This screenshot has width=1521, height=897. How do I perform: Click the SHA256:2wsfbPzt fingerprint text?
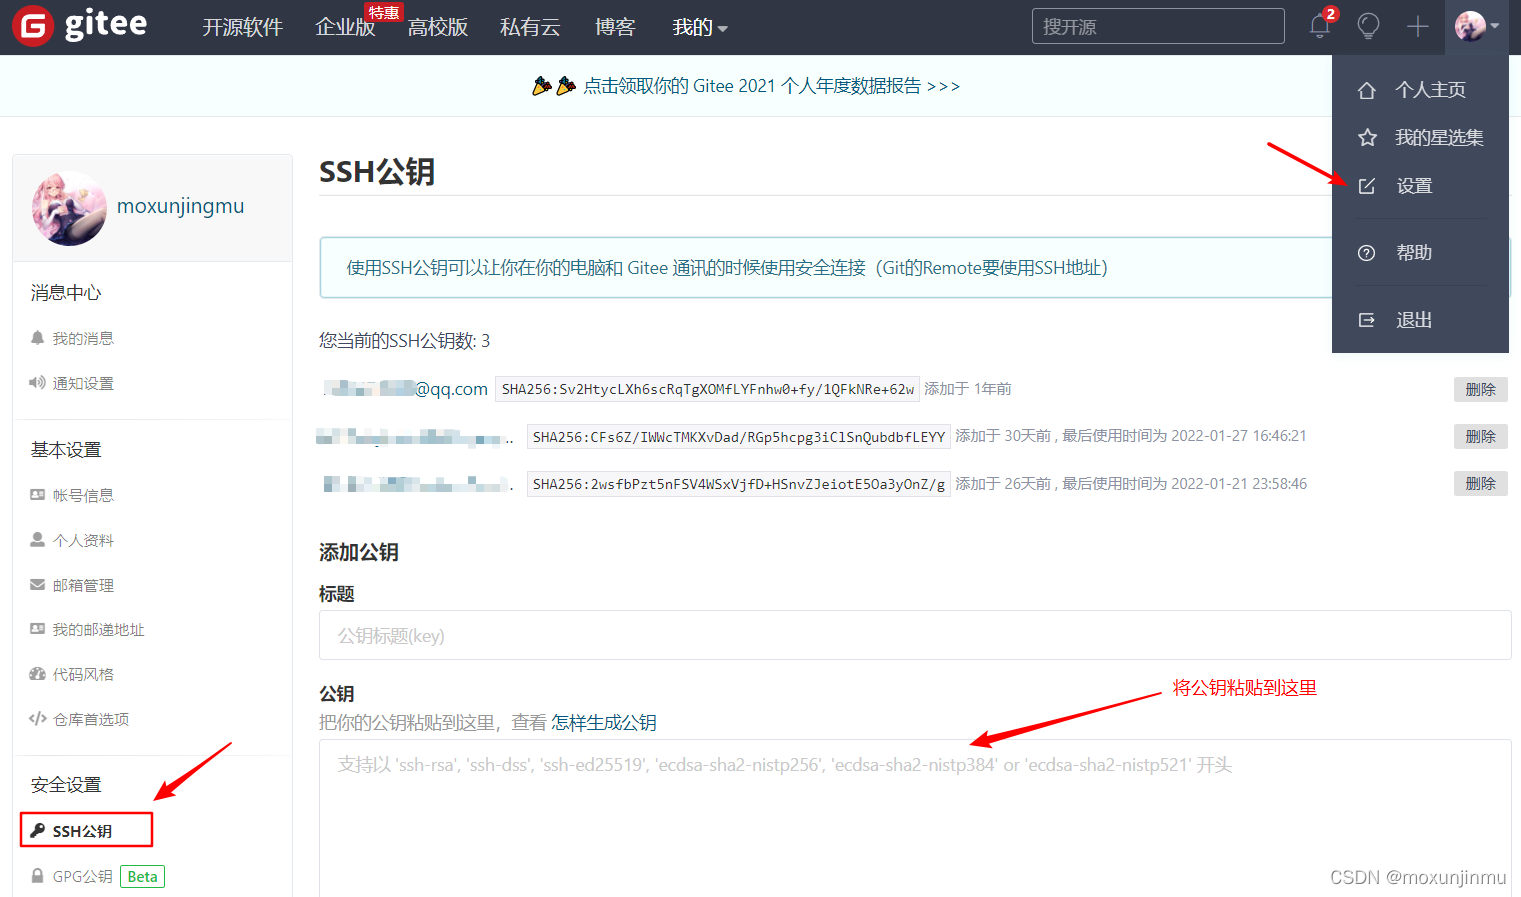(738, 484)
